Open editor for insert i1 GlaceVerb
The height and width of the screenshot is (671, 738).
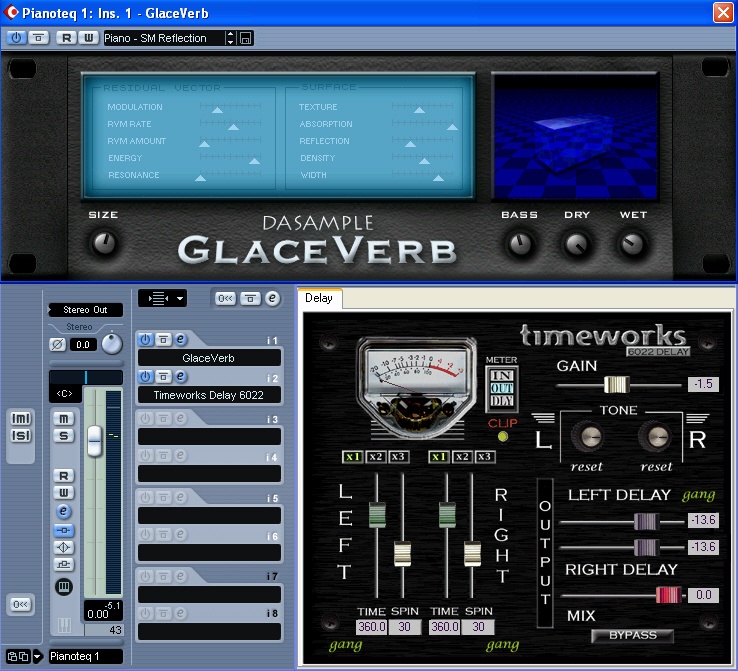coord(181,339)
